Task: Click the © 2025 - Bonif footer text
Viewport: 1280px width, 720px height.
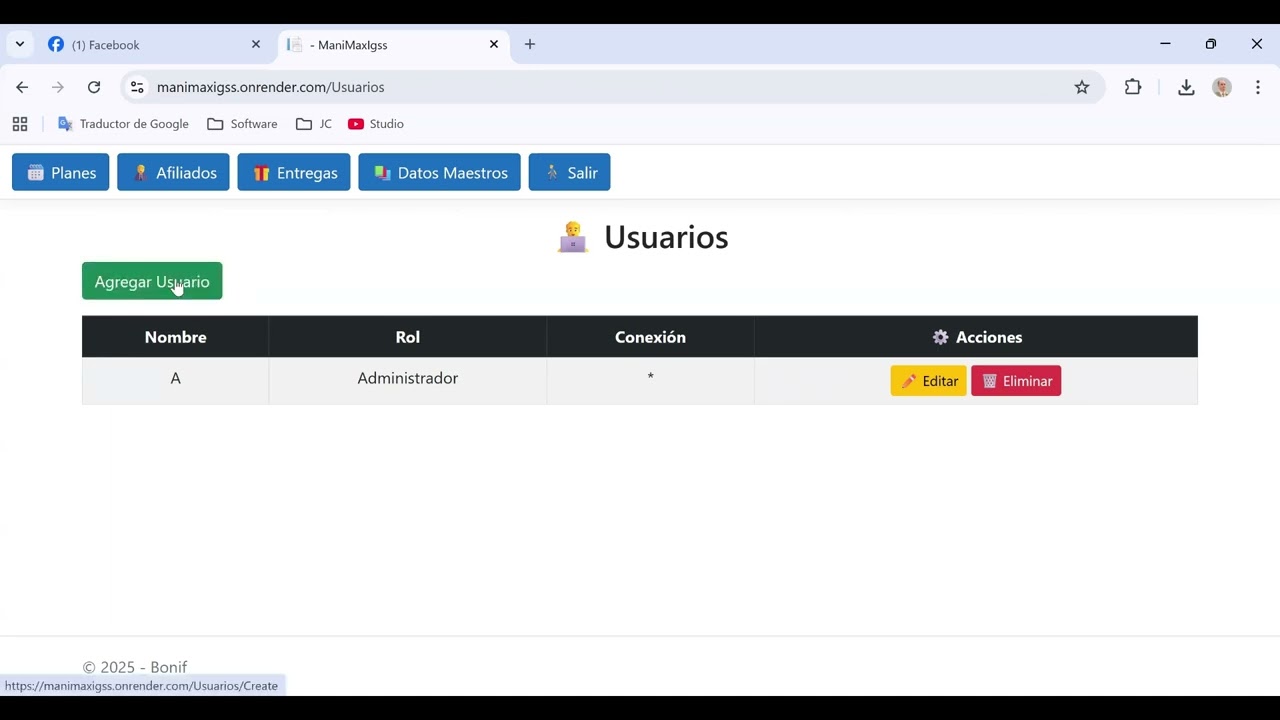Action: pyautogui.click(x=135, y=667)
